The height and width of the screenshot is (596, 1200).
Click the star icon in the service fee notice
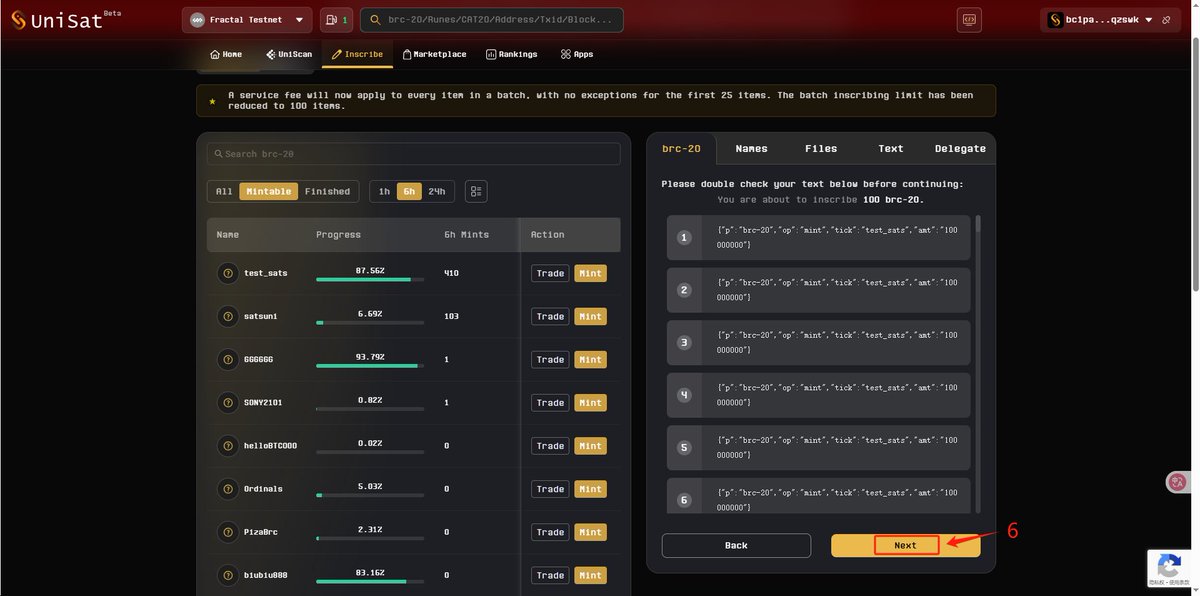212,100
